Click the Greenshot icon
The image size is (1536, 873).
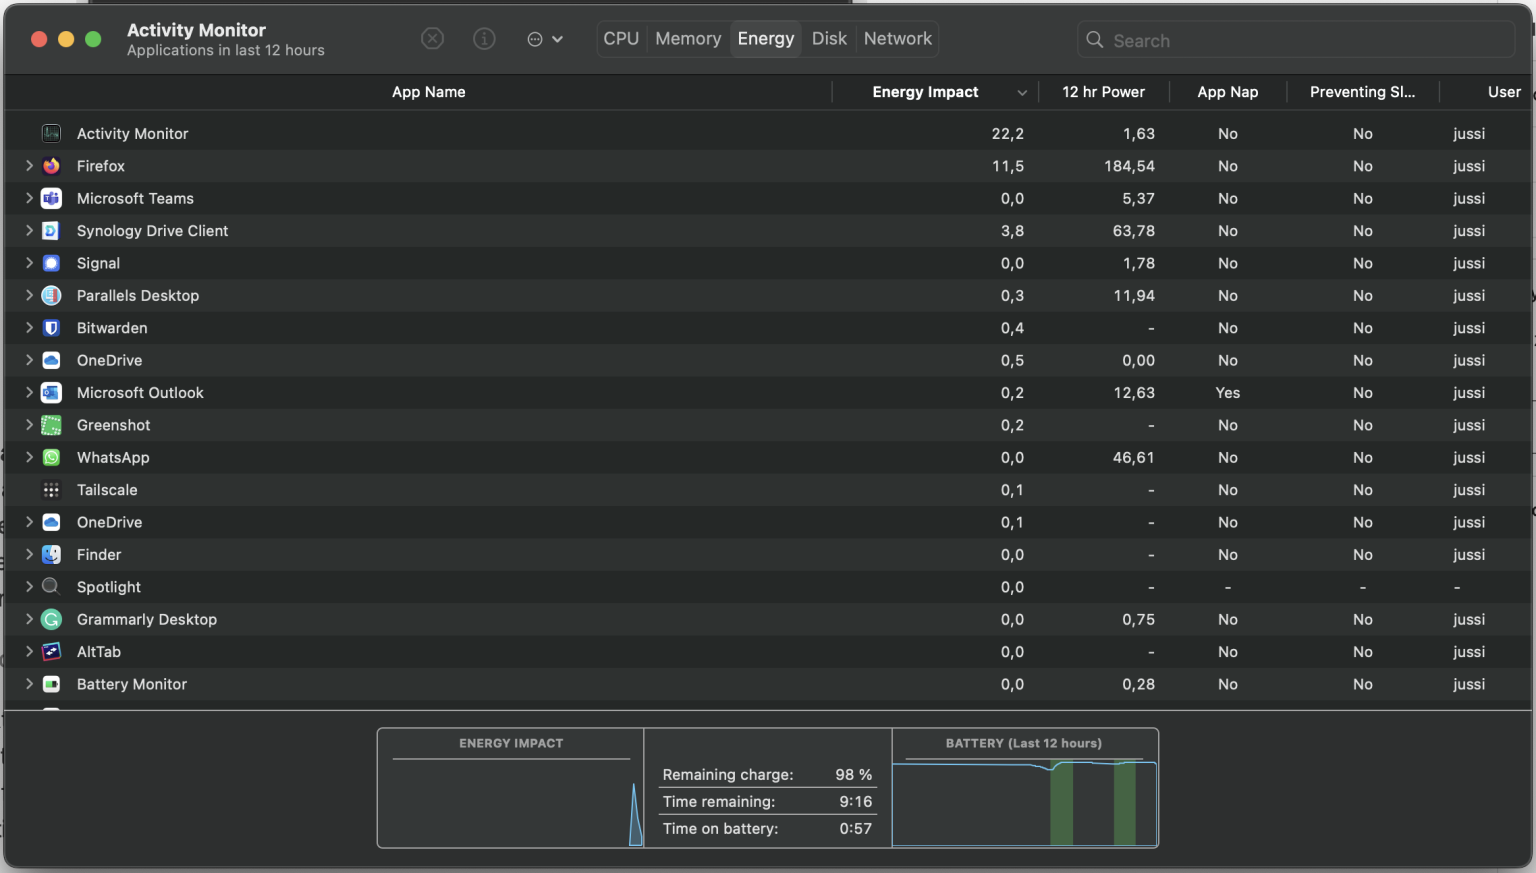coord(51,425)
